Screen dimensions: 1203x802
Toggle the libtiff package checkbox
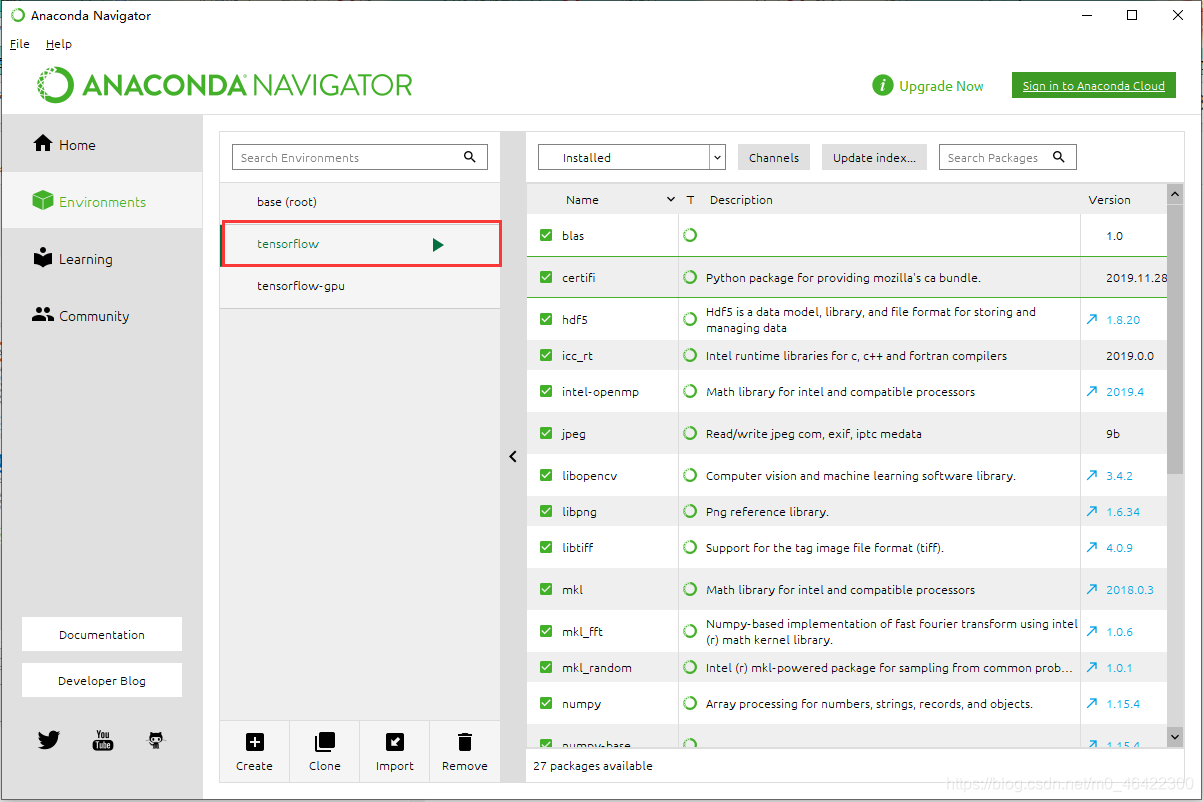pyautogui.click(x=546, y=547)
